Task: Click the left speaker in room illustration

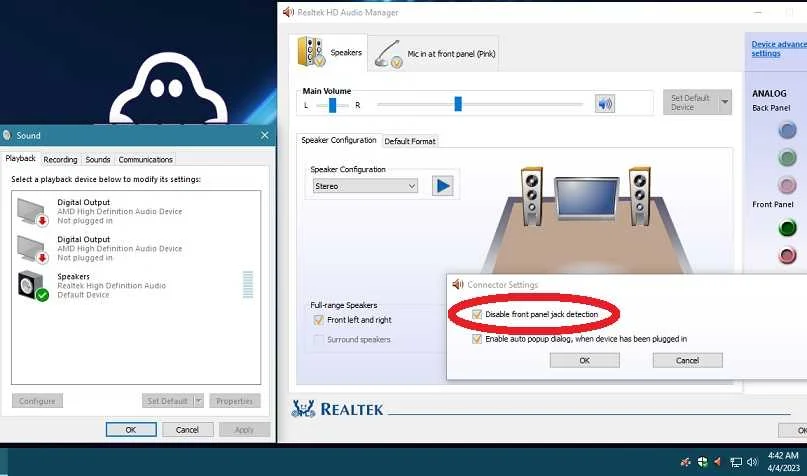Action: coord(532,196)
